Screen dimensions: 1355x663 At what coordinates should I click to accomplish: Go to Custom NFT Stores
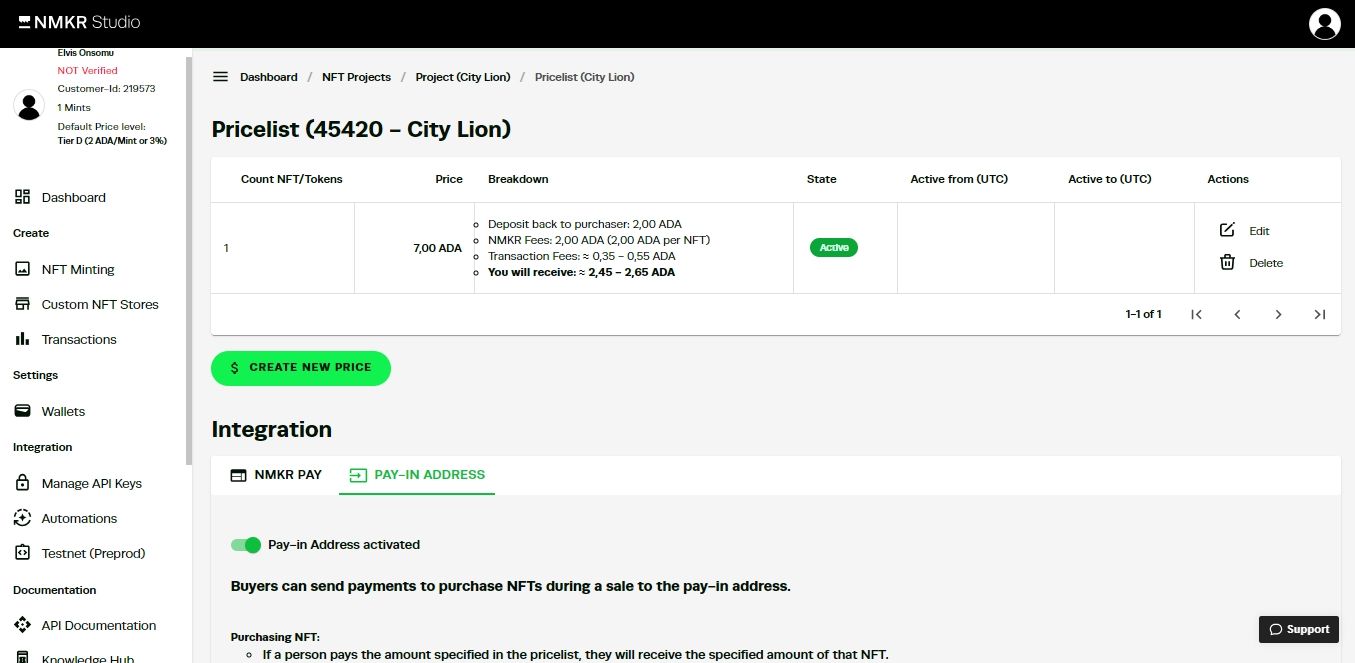coord(99,304)
